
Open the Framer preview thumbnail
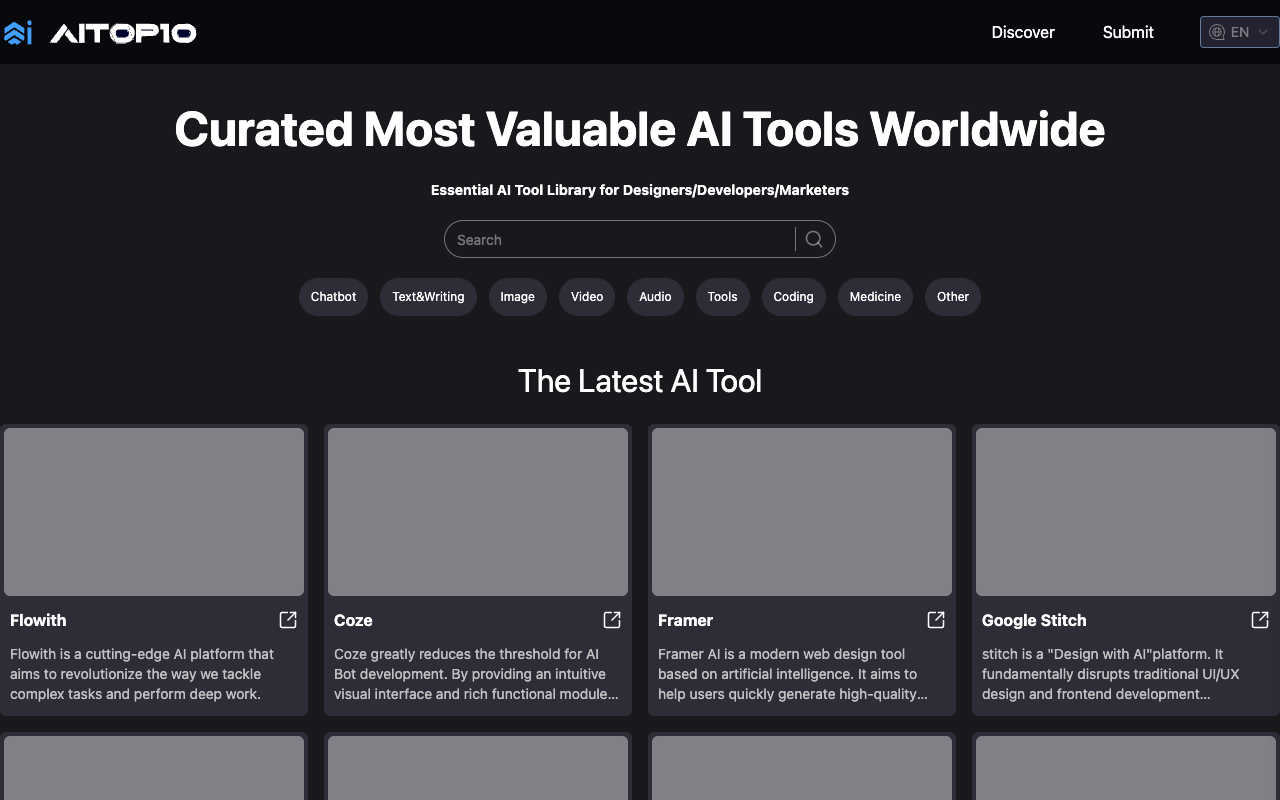[802, 512]
